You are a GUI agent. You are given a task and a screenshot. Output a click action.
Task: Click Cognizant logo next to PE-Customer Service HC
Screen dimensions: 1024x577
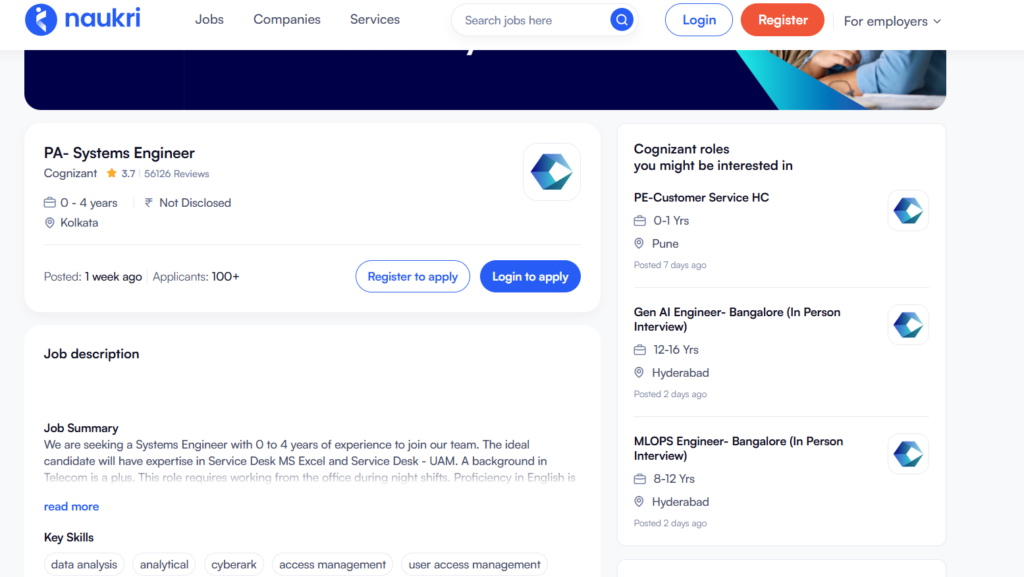click(908, 211)
